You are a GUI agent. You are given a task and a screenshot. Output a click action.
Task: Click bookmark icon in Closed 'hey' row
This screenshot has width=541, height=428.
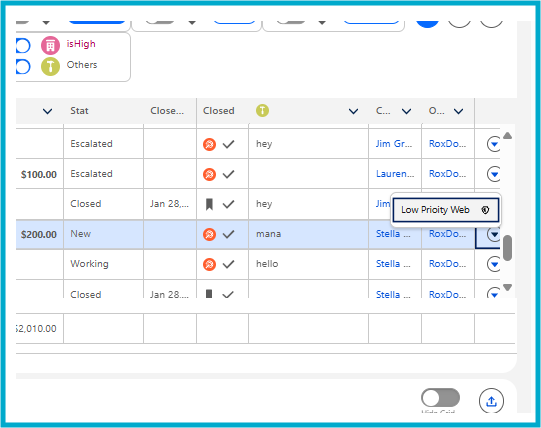(x=209, y=204)
